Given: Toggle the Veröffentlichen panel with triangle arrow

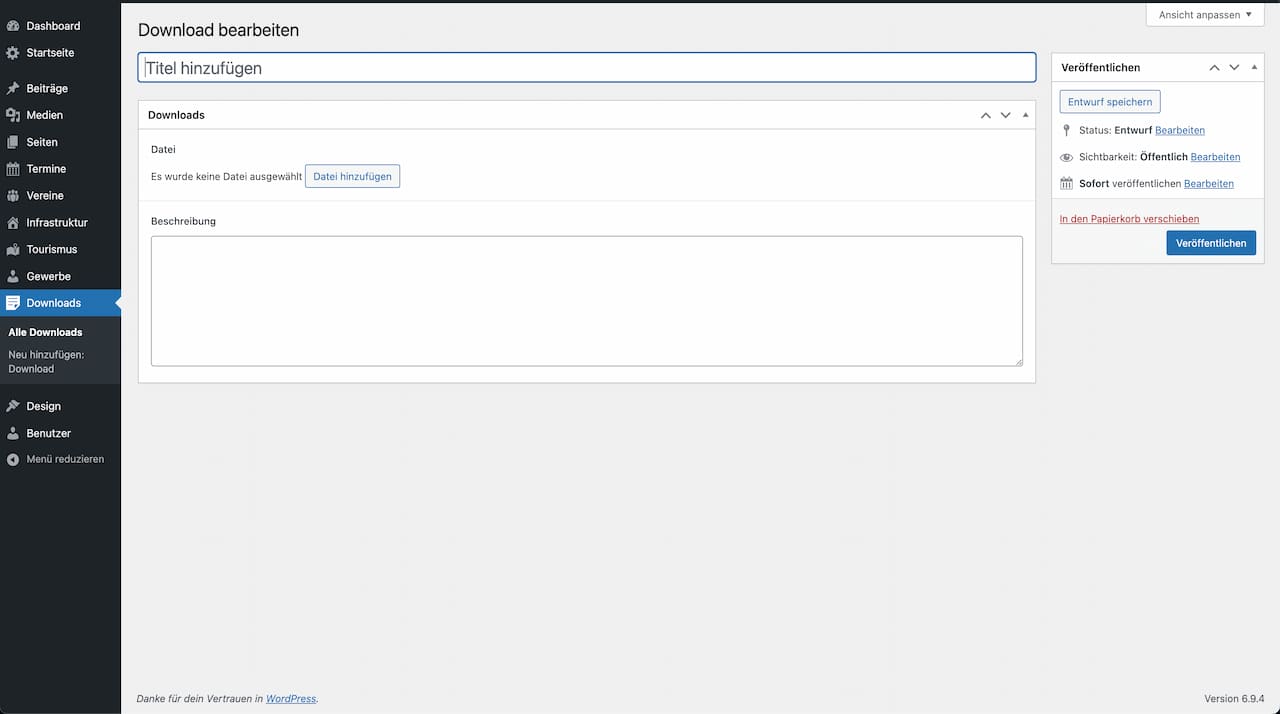Looking at the screenshot, I should coord(1254,67).
